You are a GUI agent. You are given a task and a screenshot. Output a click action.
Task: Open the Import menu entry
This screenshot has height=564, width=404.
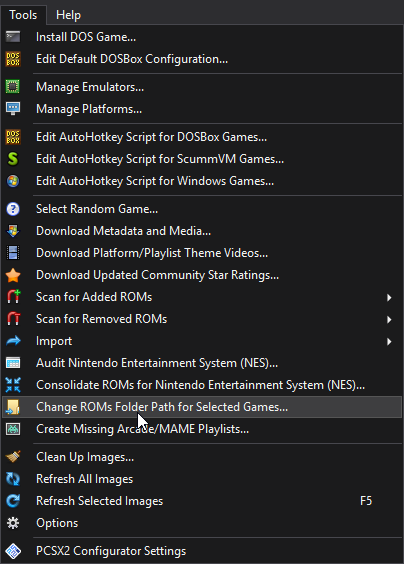202,341
